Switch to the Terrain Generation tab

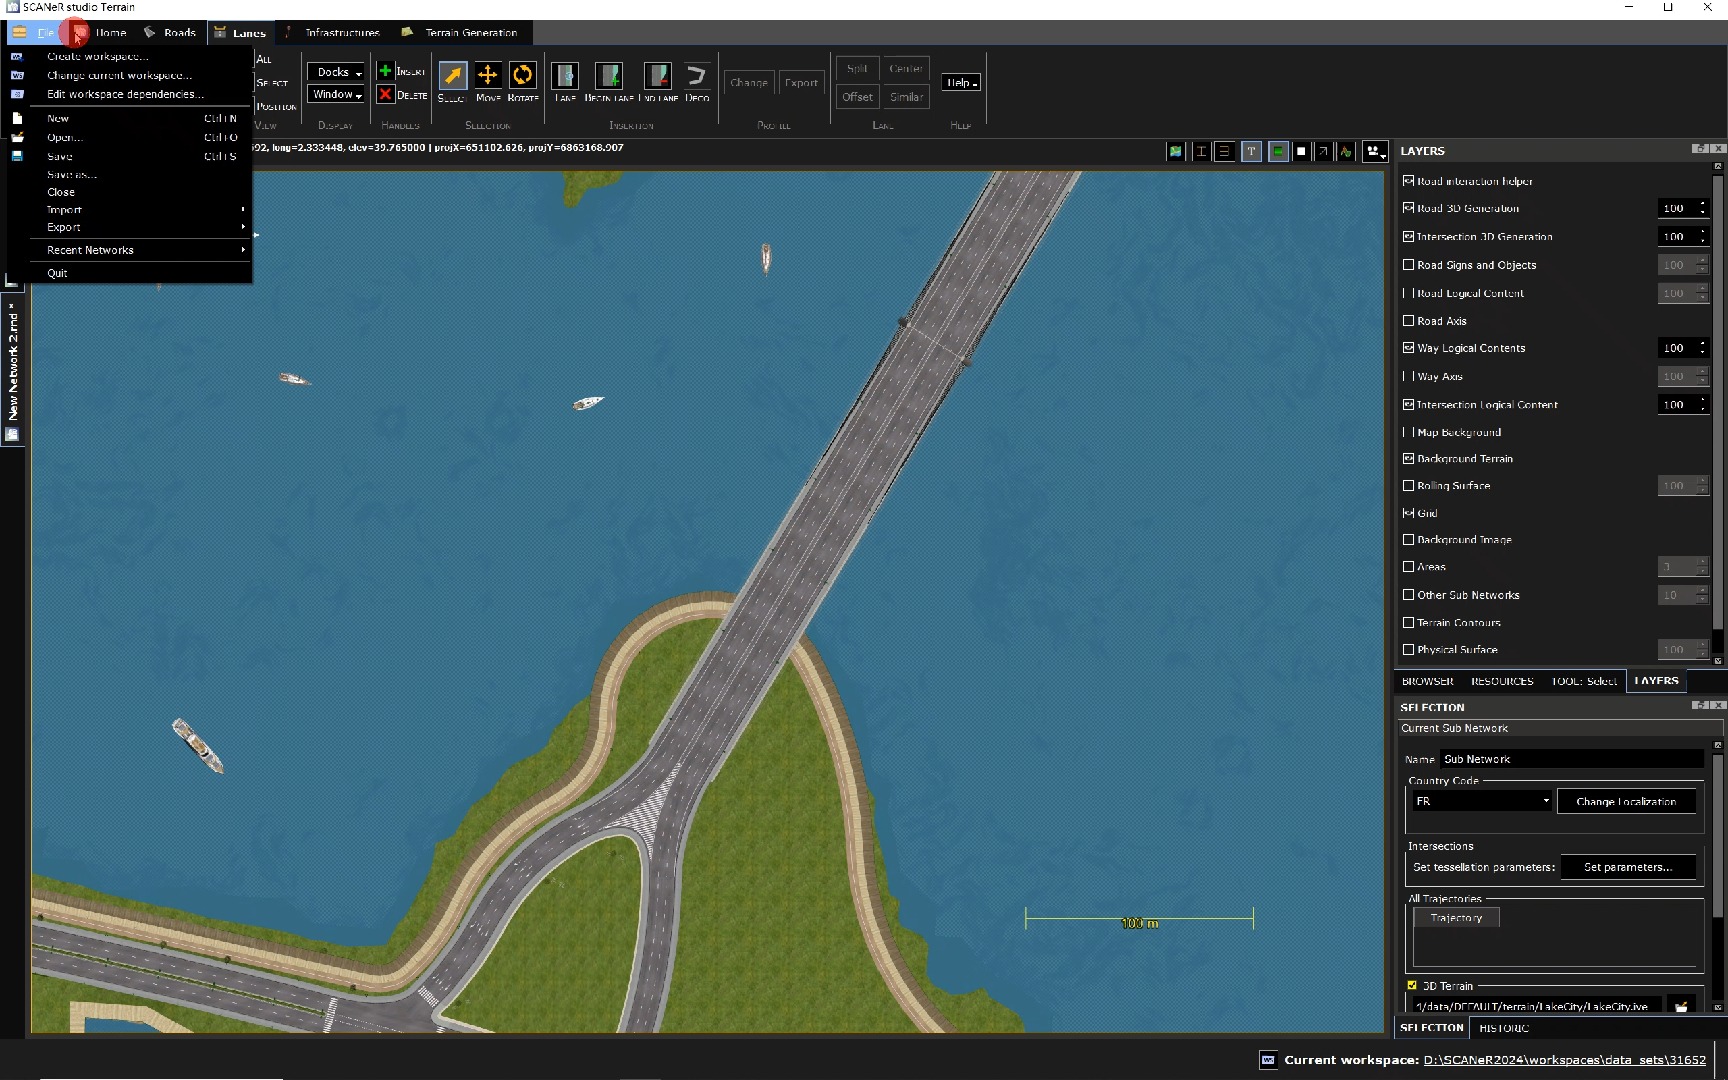(460, 33)
